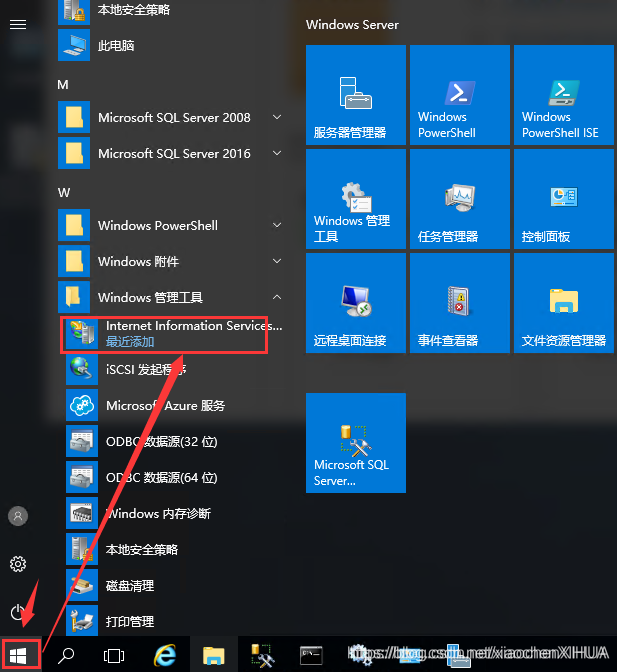Click the Windows Start button
Screen dimensions: 617x672
point(18,655)
